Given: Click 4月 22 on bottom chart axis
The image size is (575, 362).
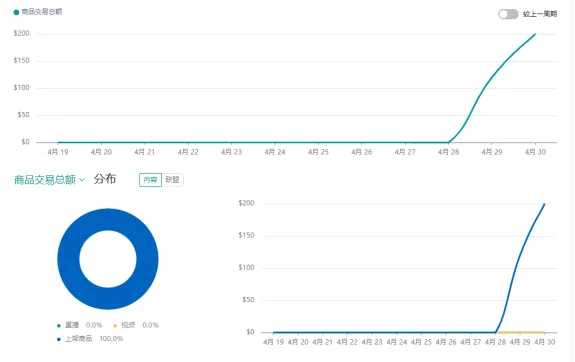Looking at the screenshot, I should click(347, 342).
